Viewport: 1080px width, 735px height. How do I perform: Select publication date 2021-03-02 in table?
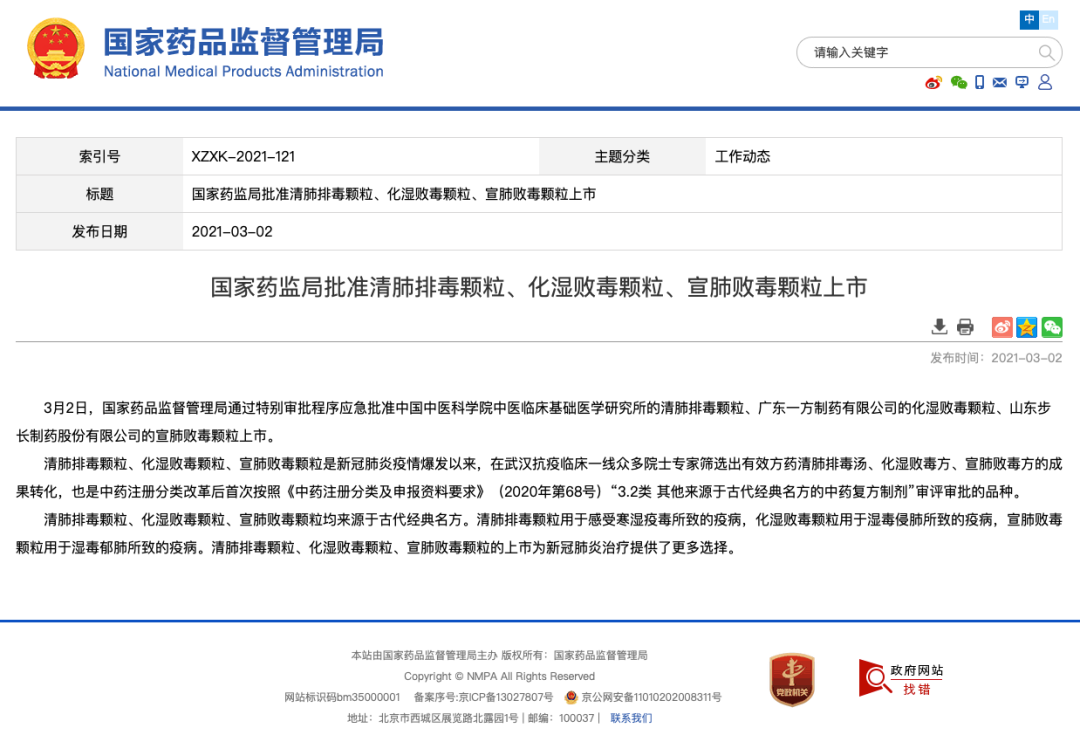[232, 231]
